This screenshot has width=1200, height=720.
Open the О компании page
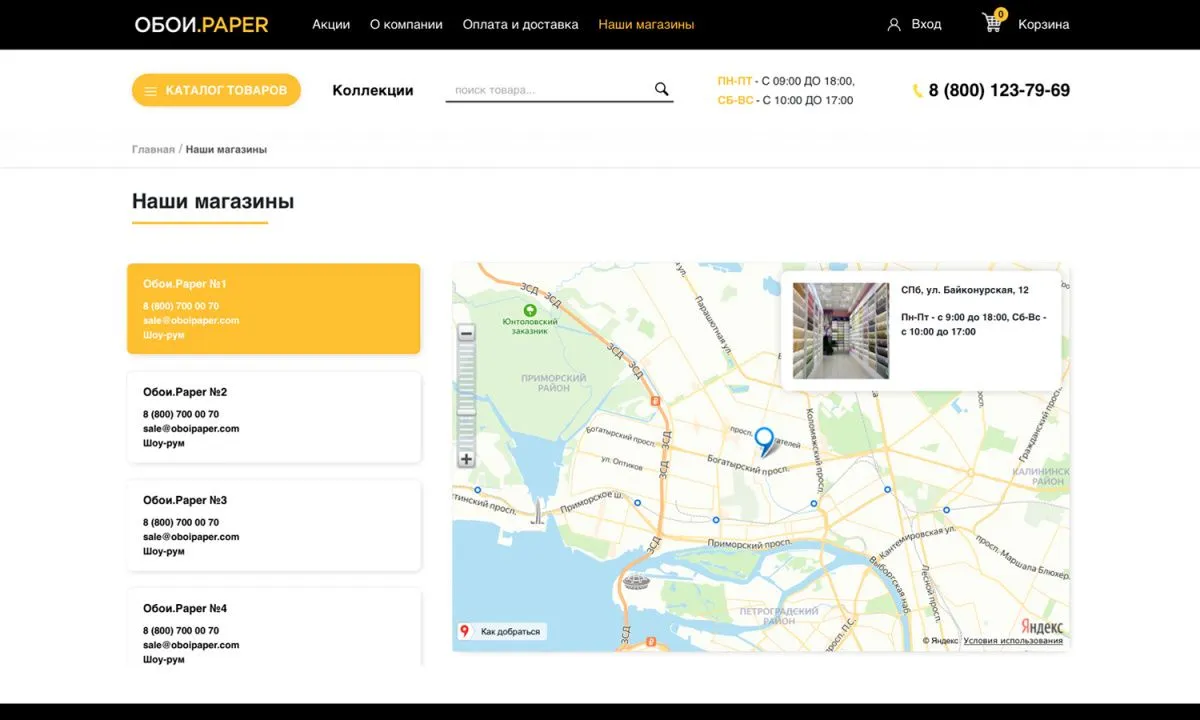(406, 24)
